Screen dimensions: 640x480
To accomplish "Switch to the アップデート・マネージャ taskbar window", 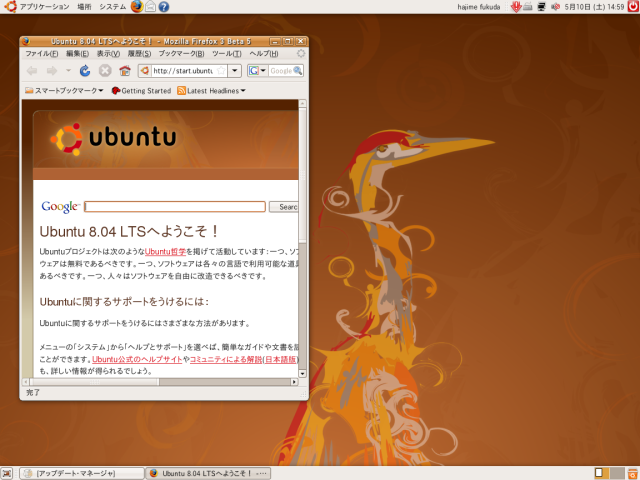I will [x=82, y=473].
